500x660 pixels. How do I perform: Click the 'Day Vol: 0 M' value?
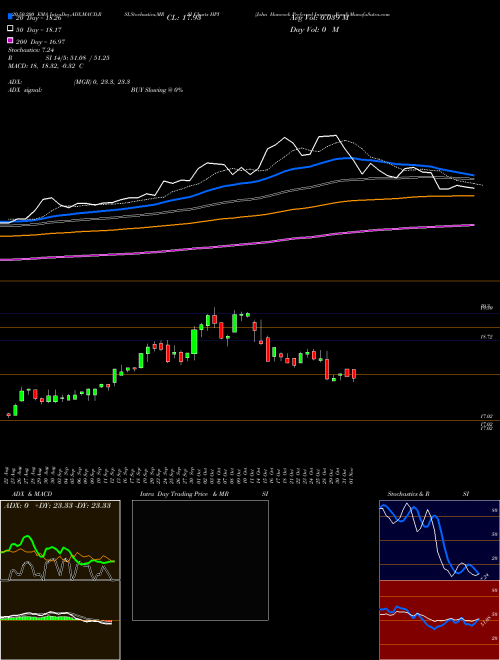click(314, 30)
